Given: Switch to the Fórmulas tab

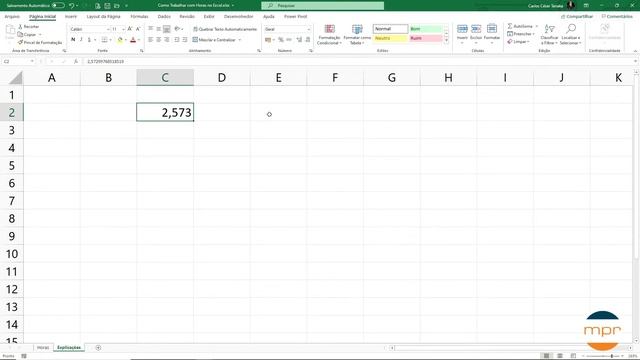Looking at the screenshot, I should point(139,16).
